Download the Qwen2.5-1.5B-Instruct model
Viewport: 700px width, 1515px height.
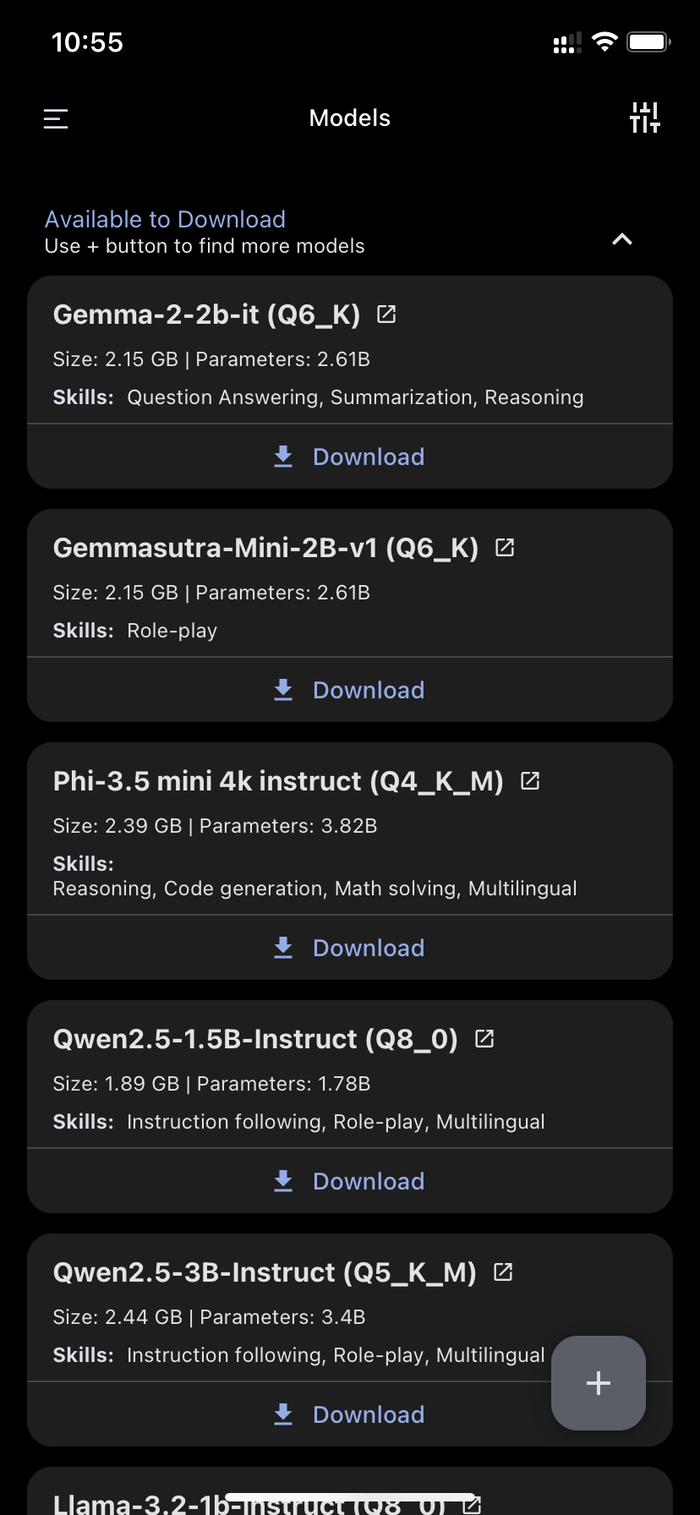(349, 1181)
